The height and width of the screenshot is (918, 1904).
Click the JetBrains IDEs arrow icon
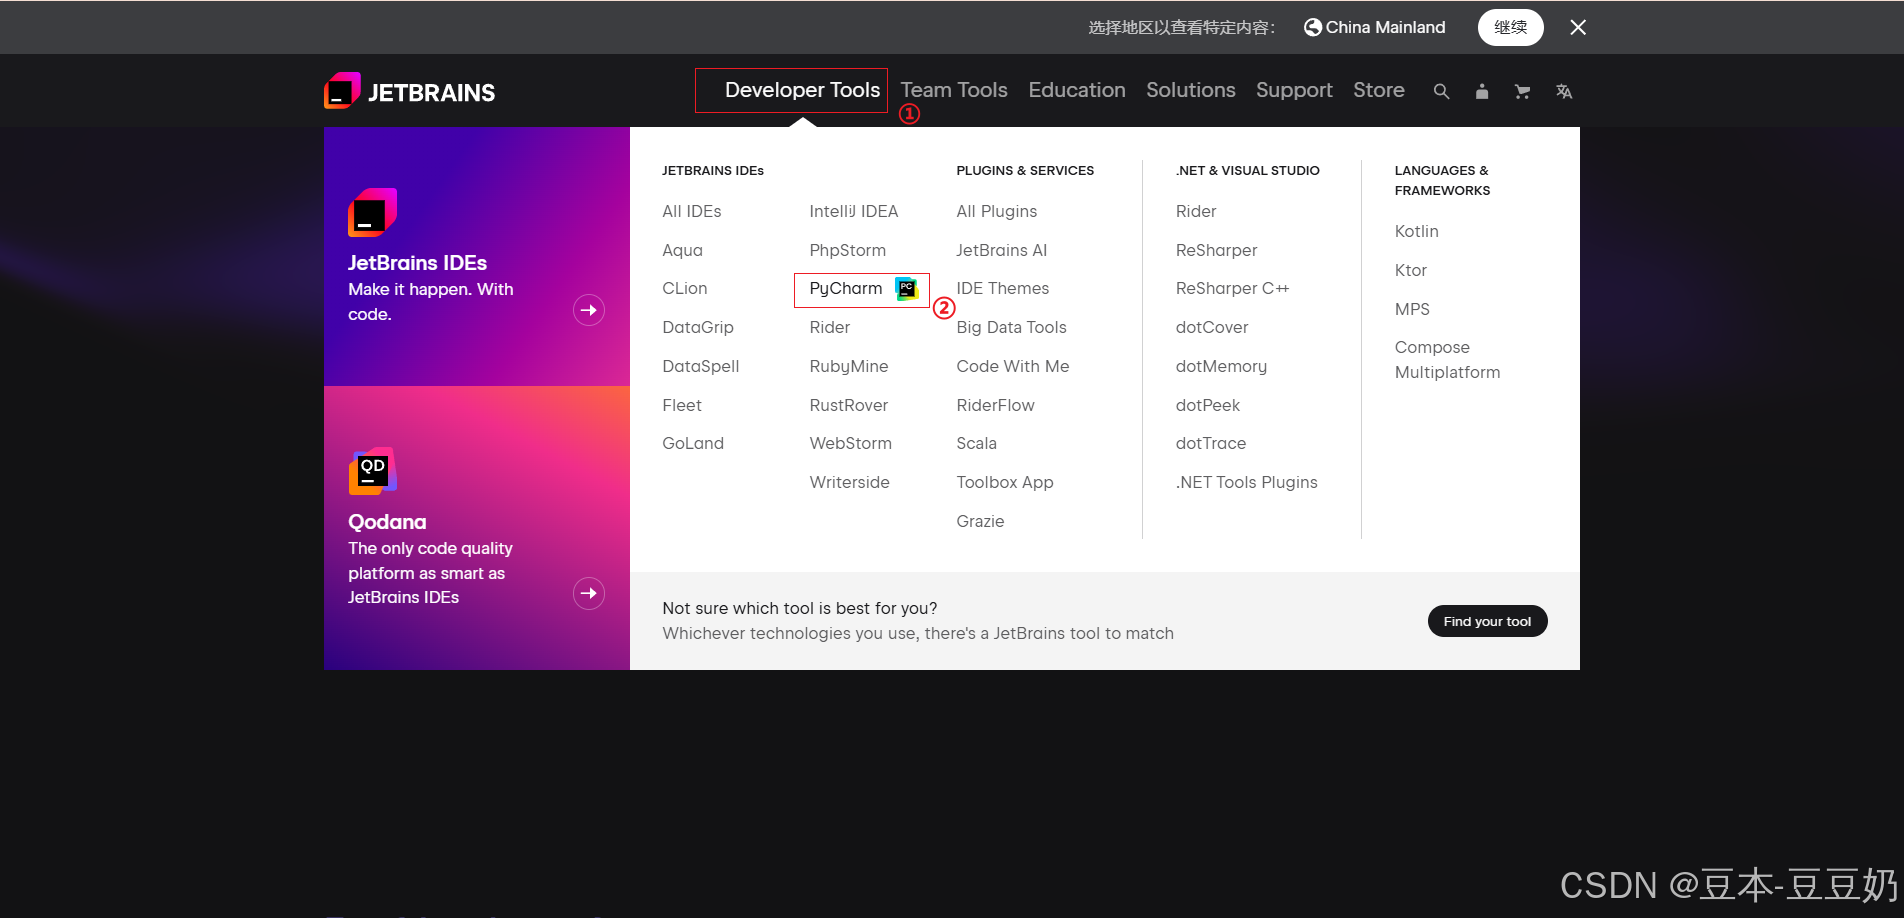coord(589,310)
